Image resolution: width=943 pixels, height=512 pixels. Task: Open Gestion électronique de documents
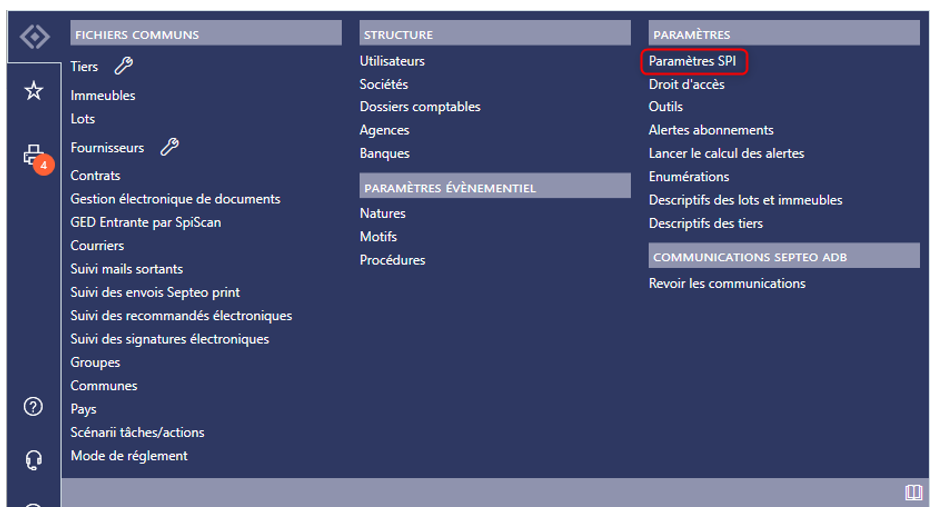coord(175,199)
